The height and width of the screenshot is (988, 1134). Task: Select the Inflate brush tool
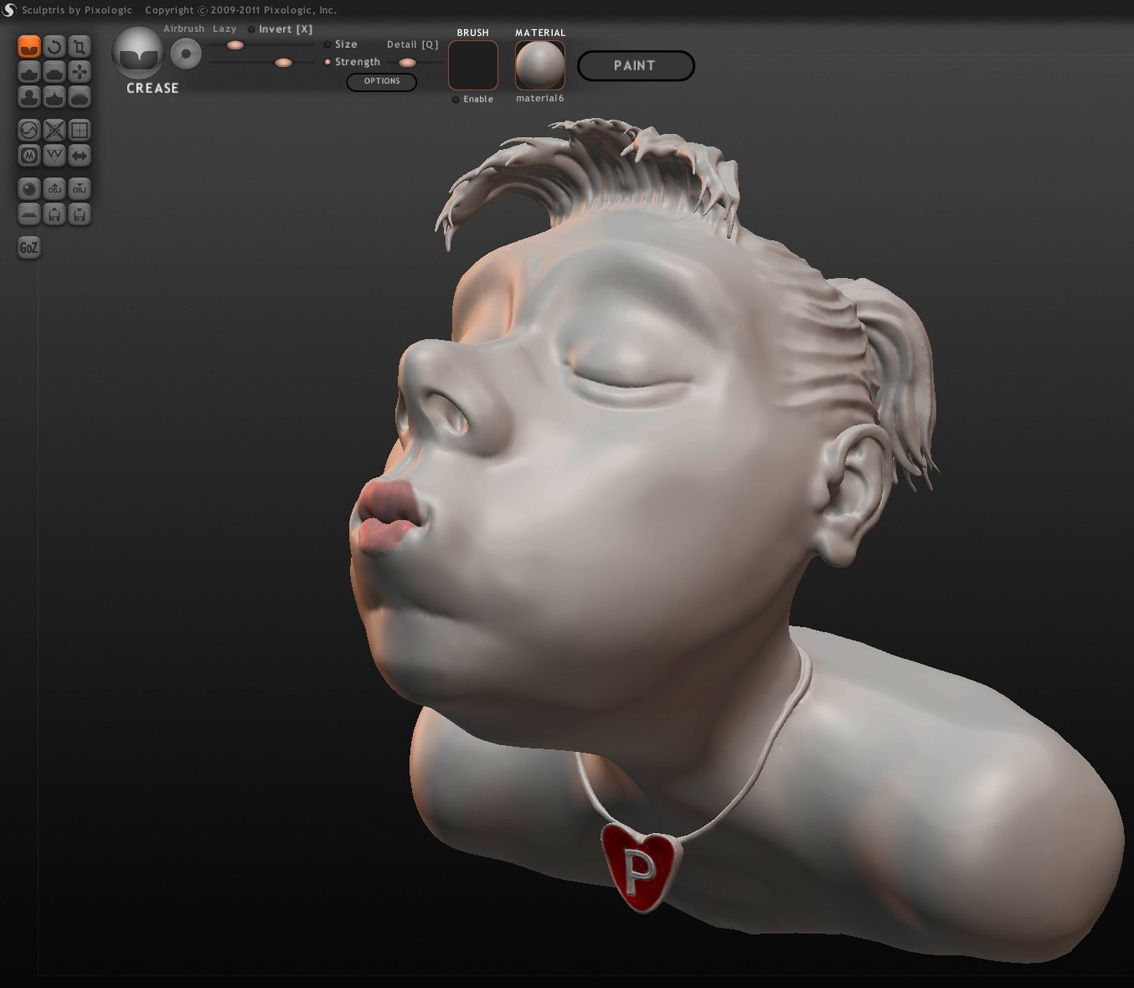coord(29,96)
